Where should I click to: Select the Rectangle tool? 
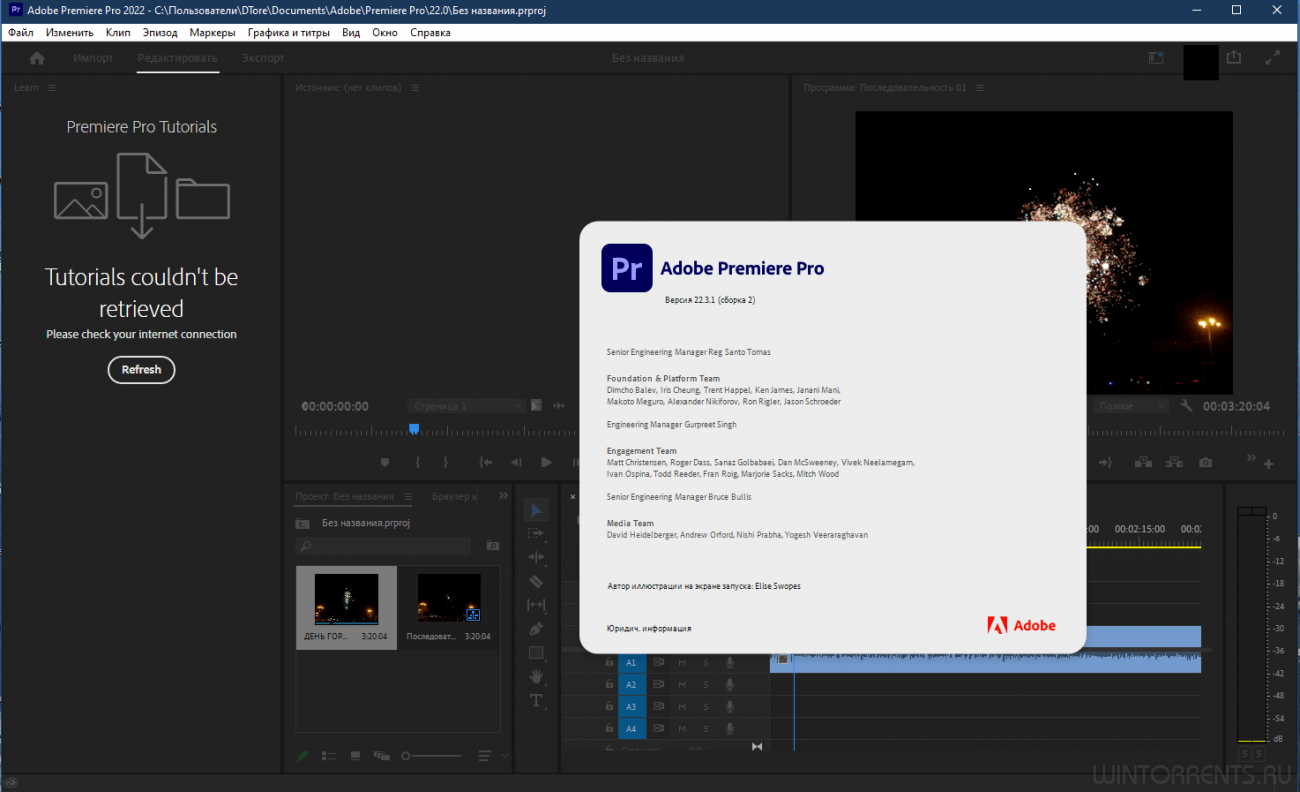pyautogui.click(x=536, y=653)
